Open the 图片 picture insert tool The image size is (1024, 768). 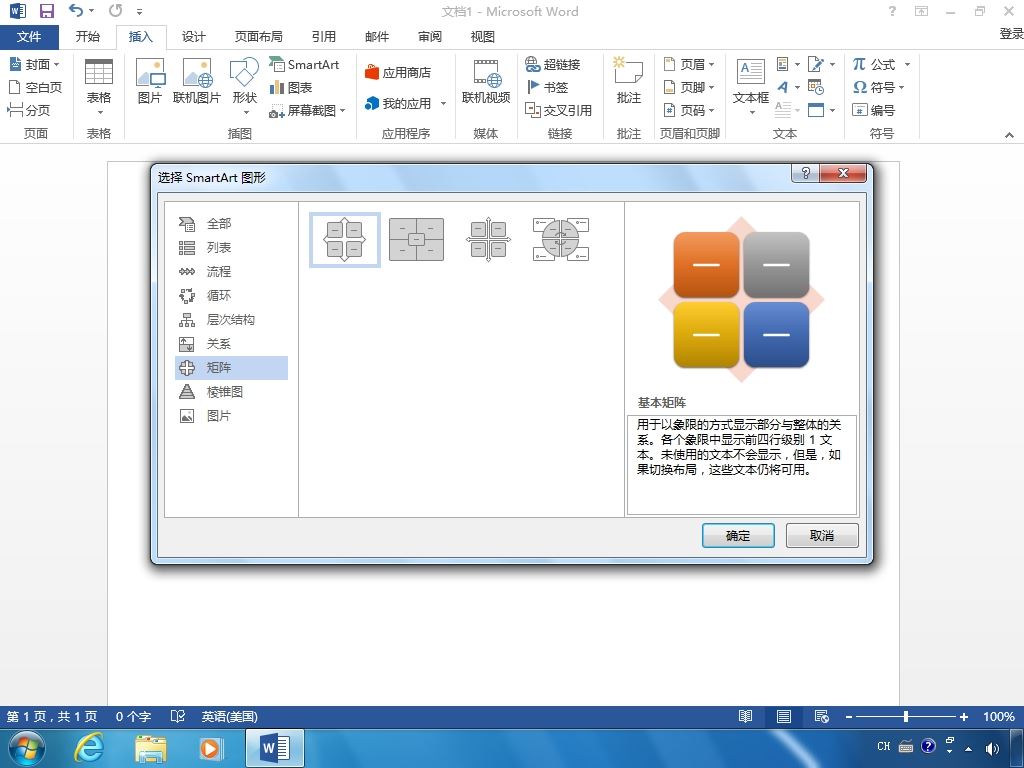[150, 80]
